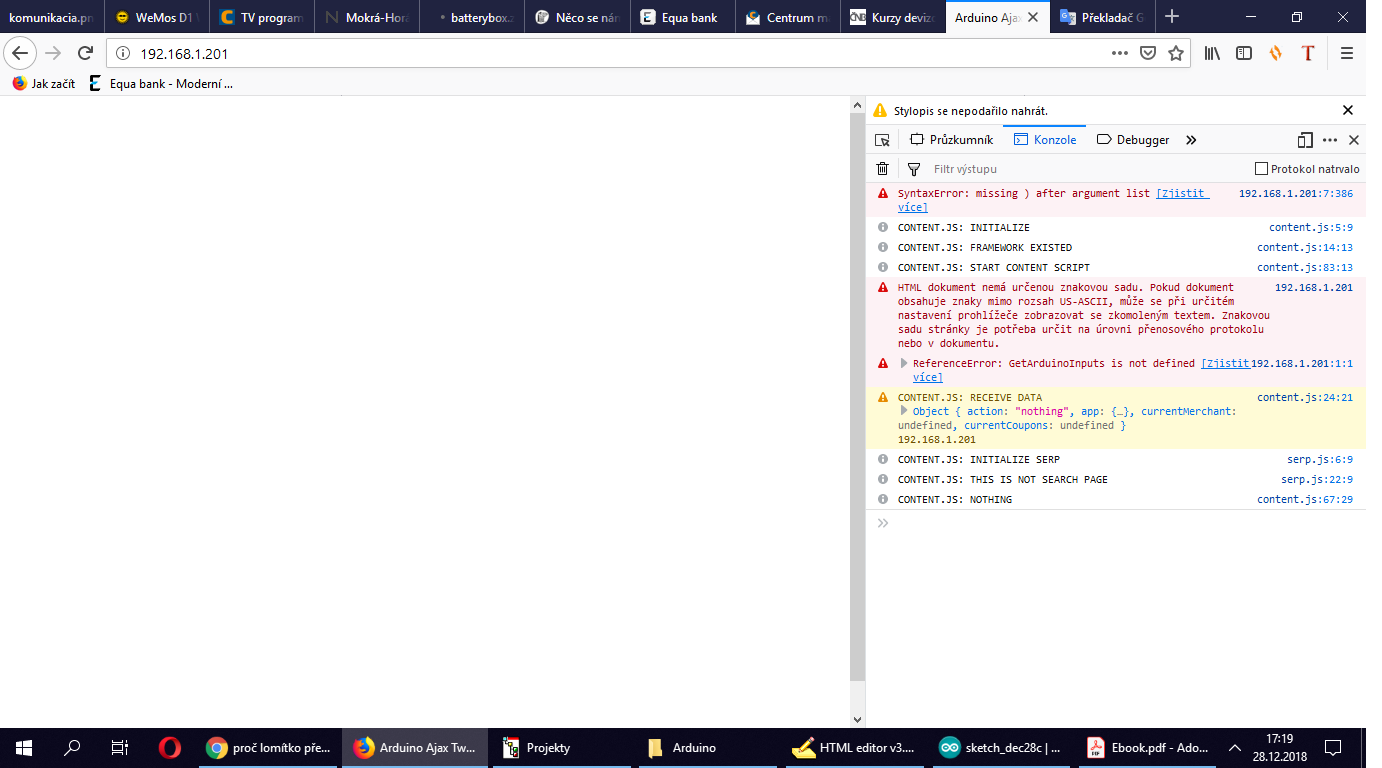Enable the Protokol natrvalo checkbox
The width and height of the screenshot is (1382, 768).
tap(1261, 169)
